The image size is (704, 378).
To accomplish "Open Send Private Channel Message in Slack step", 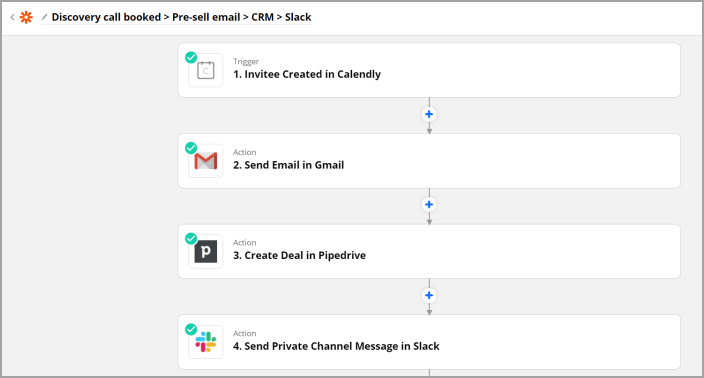I will [429, 342].
